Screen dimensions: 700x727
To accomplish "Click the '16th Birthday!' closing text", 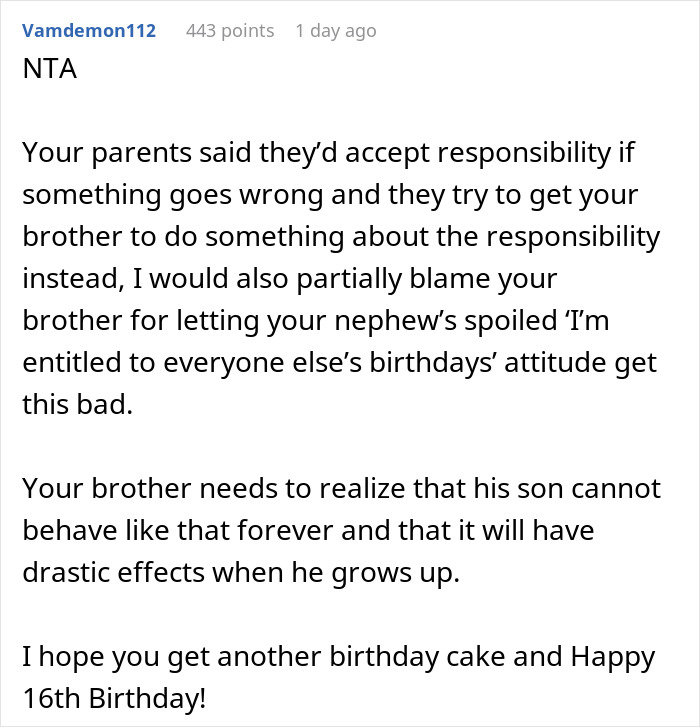I will point(114,699).
